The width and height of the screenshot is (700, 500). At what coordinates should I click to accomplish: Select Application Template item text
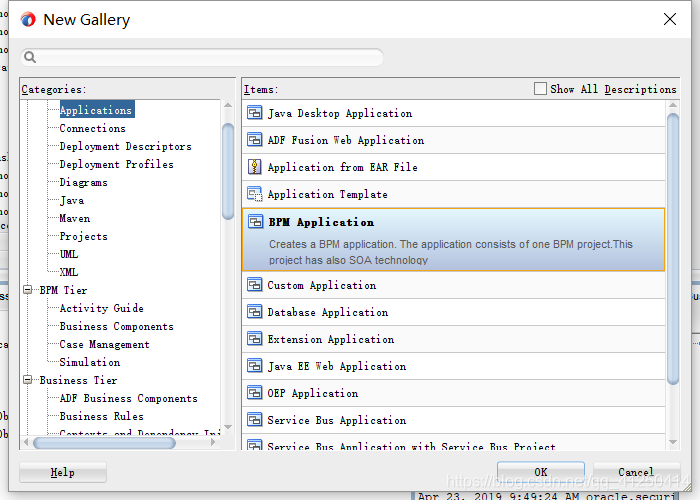tap(328, 194)
